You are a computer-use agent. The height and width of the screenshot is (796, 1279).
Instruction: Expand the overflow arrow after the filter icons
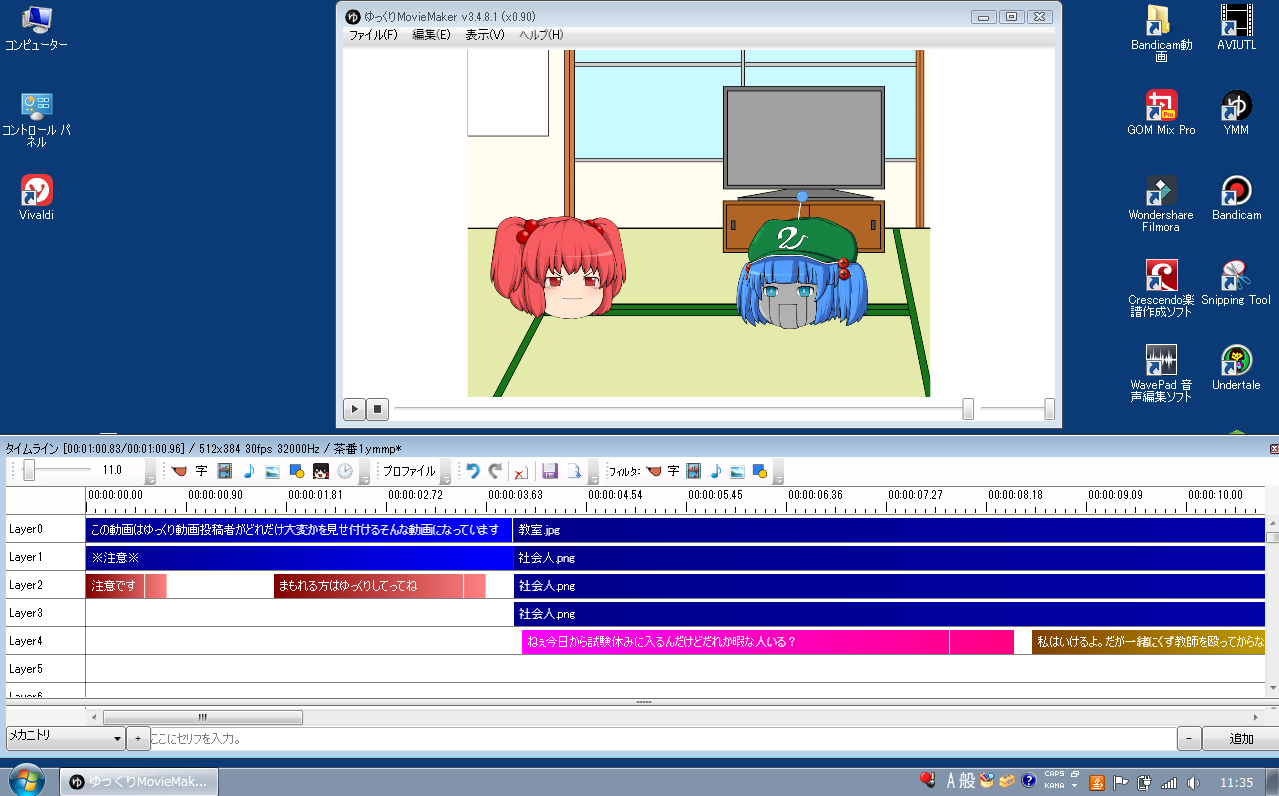click(778, 471)
